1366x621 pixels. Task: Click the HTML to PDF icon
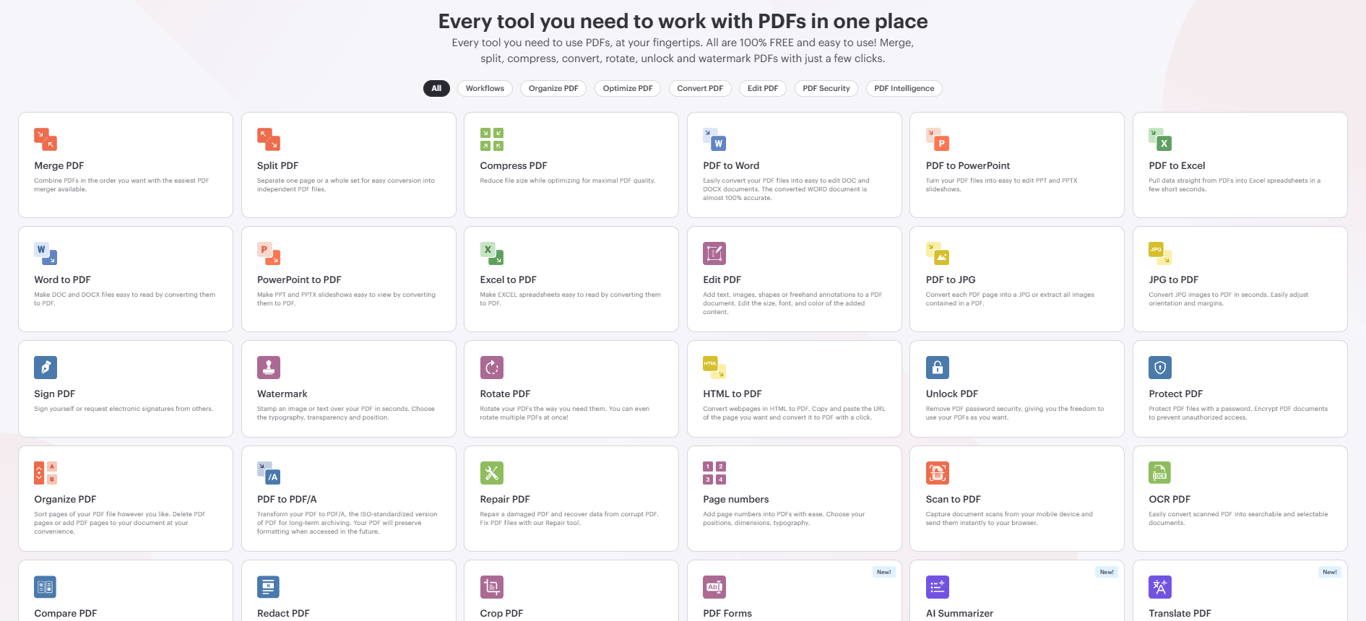click(714, 367)
